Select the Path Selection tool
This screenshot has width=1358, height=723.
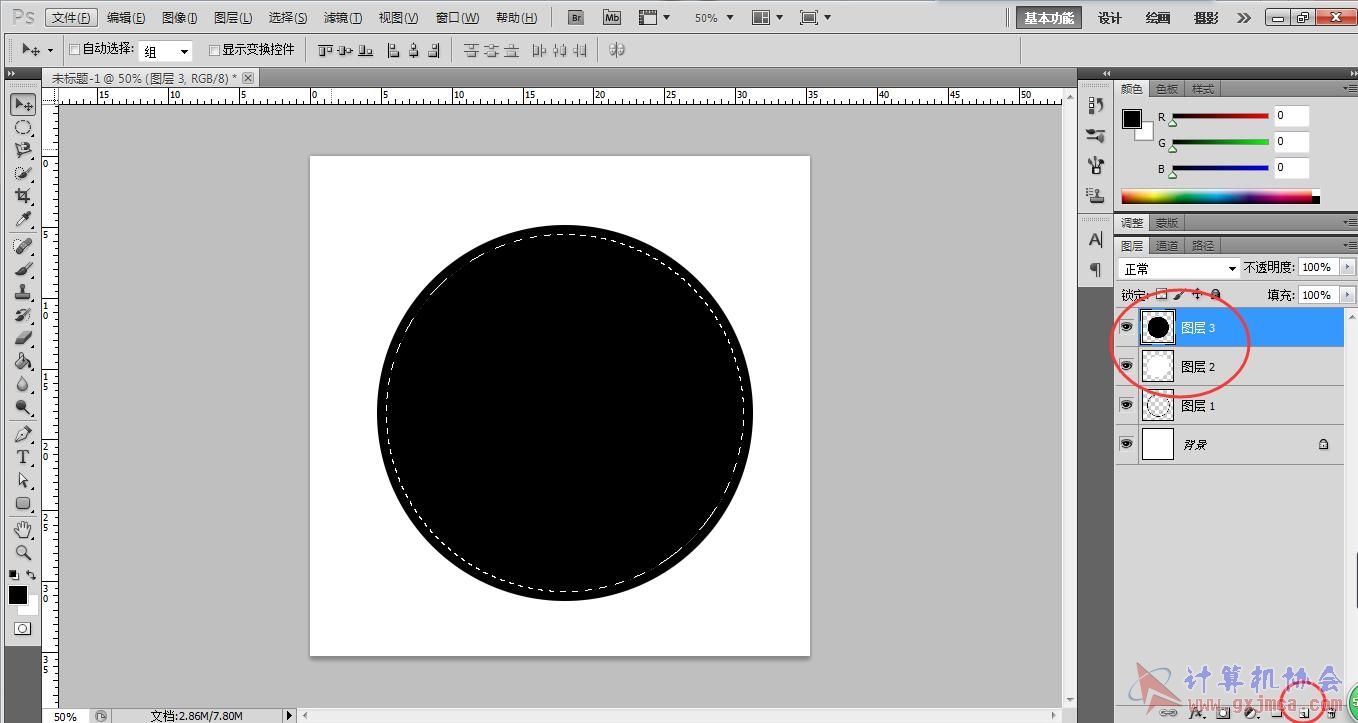point(23,481)
